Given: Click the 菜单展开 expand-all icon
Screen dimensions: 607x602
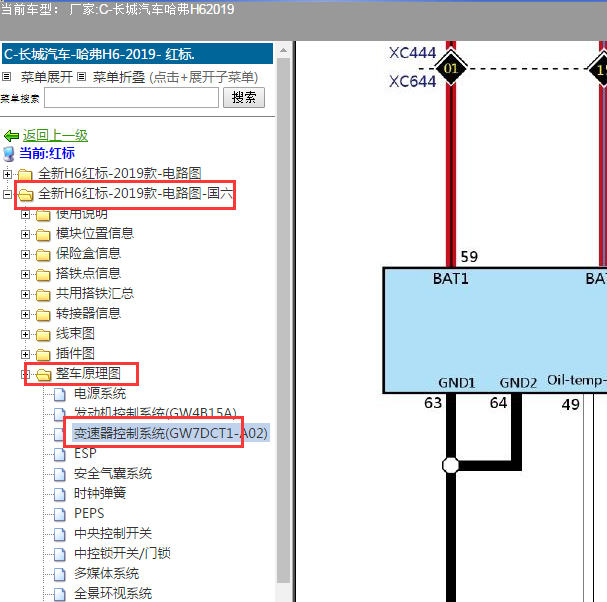Looking at the screenshot, I should (7, 77).
